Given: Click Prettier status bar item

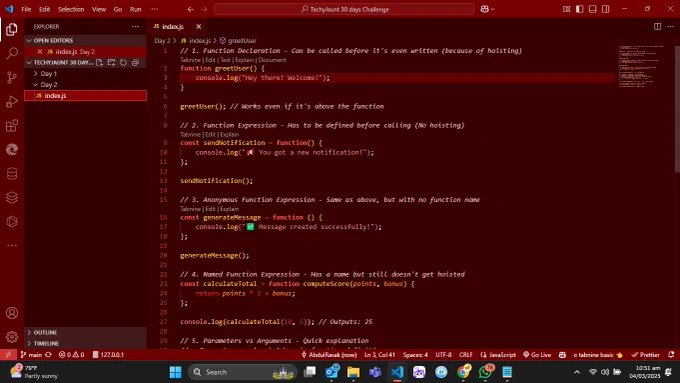Looking at the screenshot, I should (645, 354).
